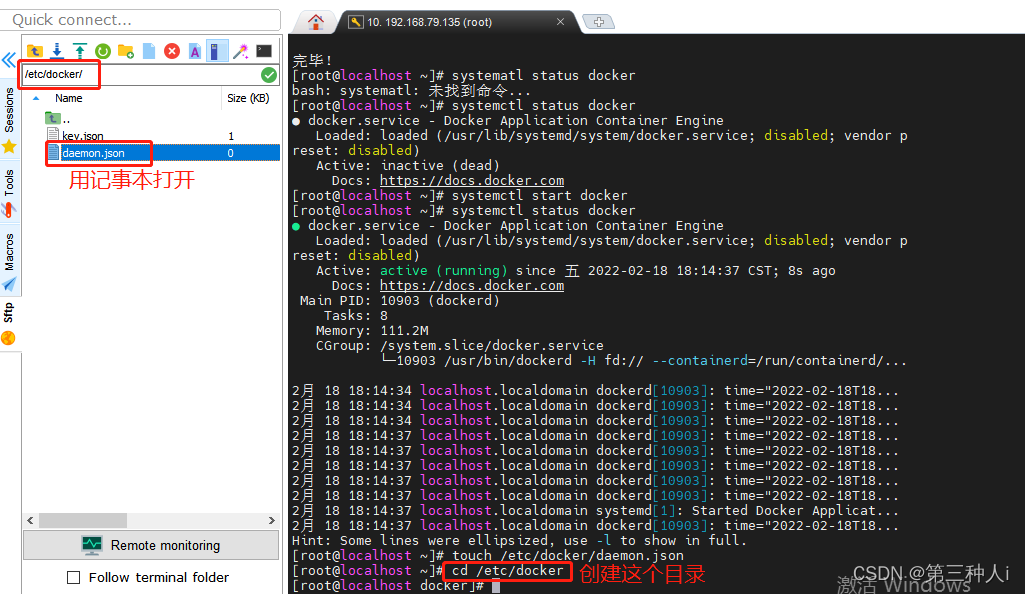Sort files by the Size (KB) column header

point(248,98)
